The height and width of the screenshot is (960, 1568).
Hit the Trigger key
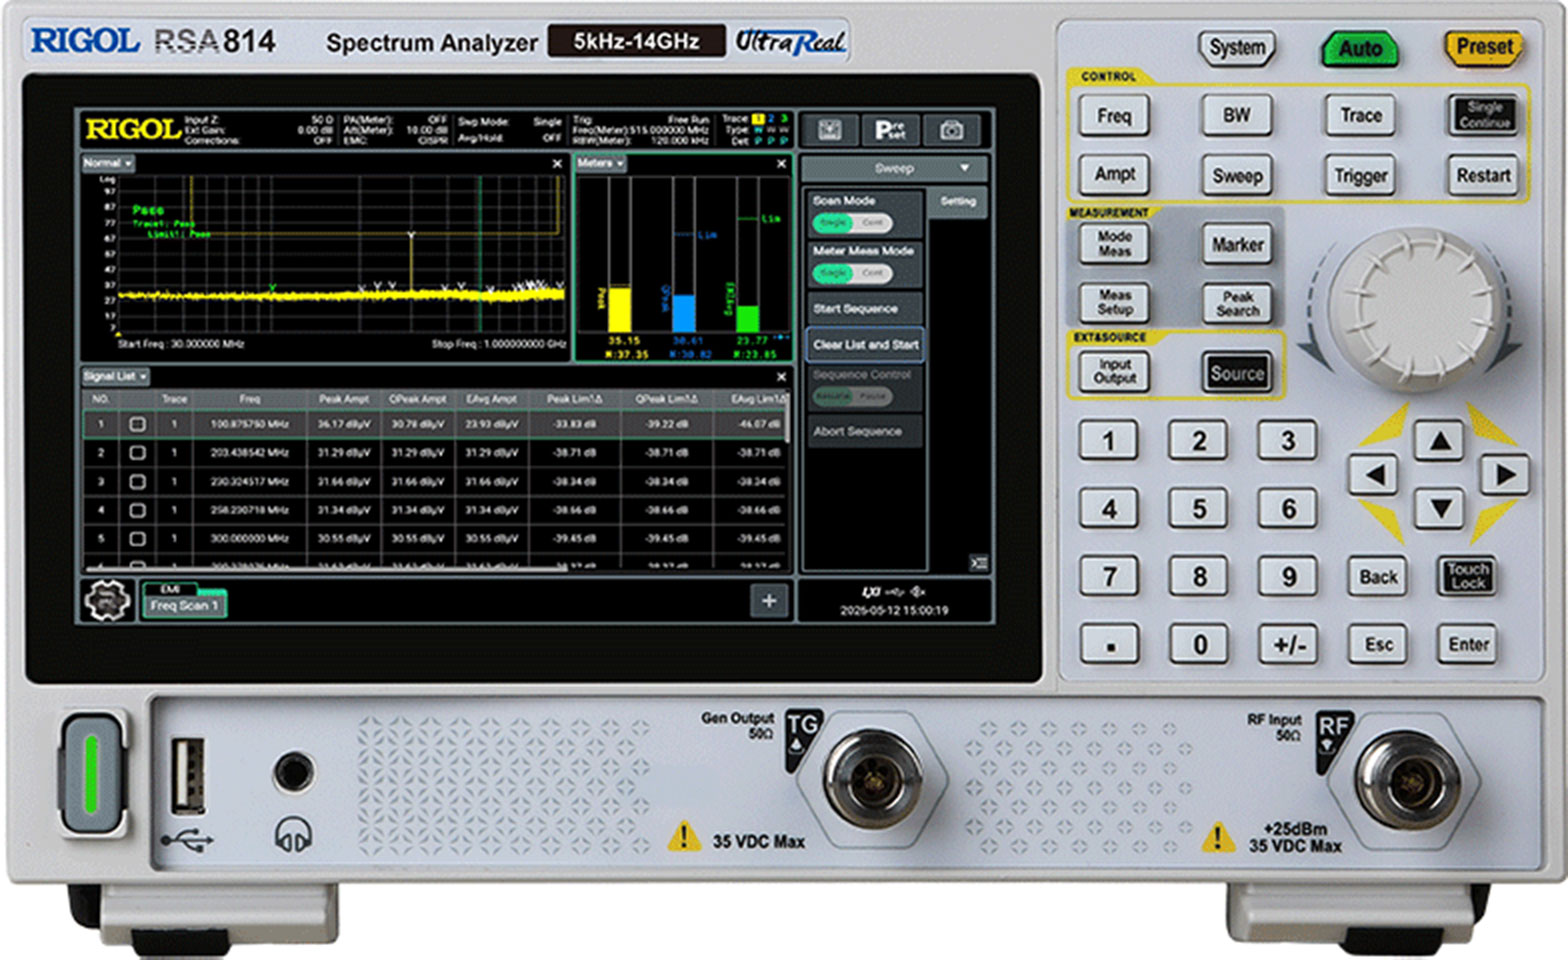(x=1360, y=175)
